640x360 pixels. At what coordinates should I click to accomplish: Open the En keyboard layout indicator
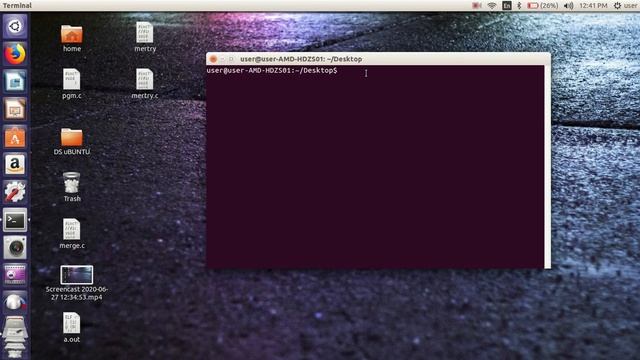pyautogui.click(x=507, y=6)
